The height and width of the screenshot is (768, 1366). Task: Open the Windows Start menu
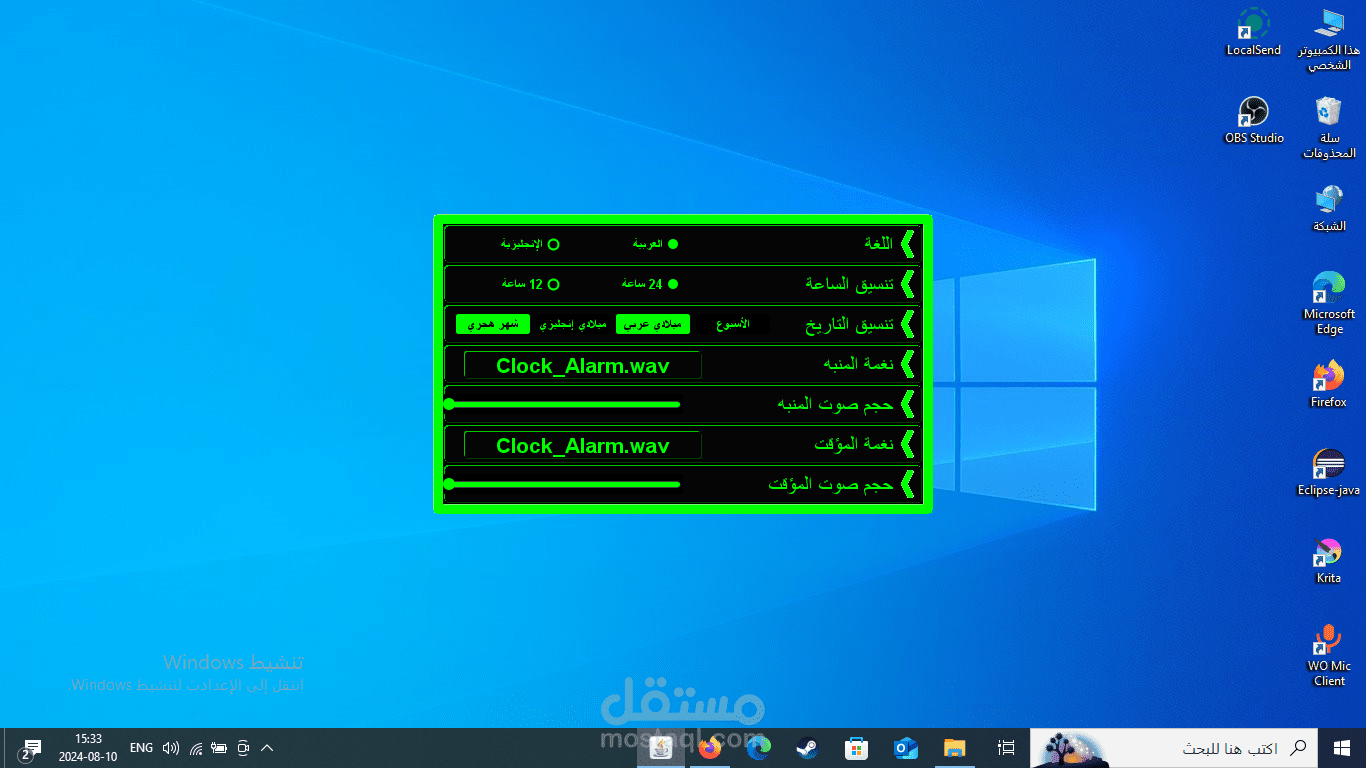coord(1342,748)
